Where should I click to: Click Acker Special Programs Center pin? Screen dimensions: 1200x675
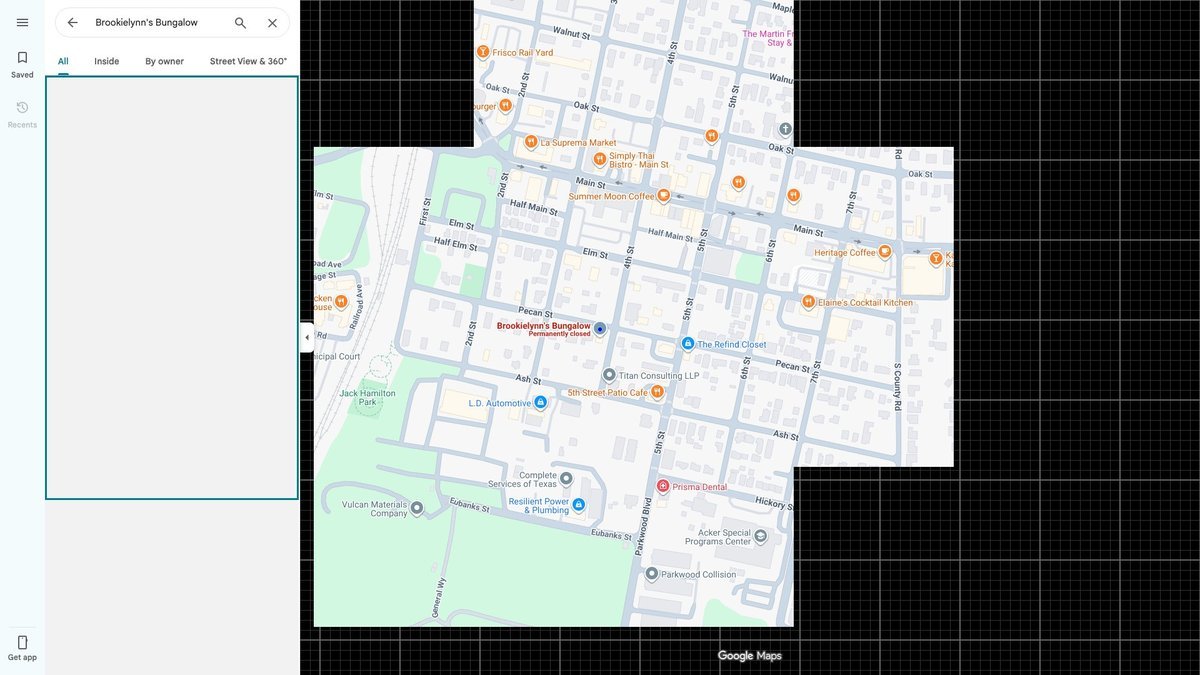coord(760,536)
